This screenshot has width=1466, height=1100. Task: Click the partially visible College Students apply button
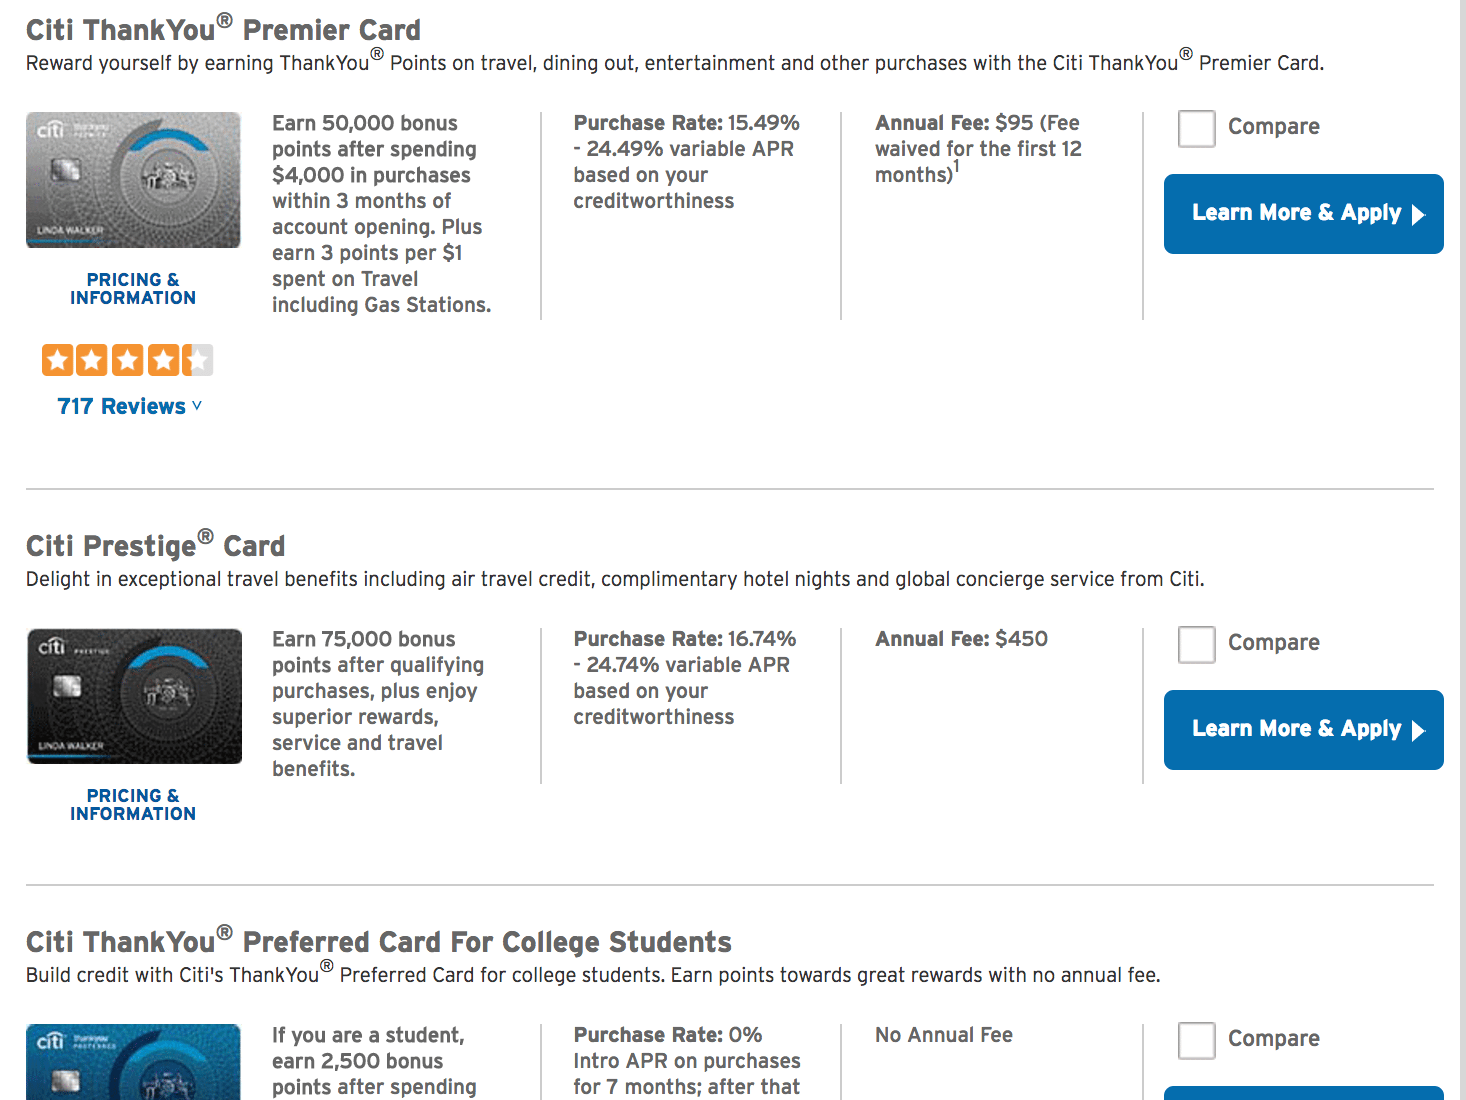tap(1303, 1093)
